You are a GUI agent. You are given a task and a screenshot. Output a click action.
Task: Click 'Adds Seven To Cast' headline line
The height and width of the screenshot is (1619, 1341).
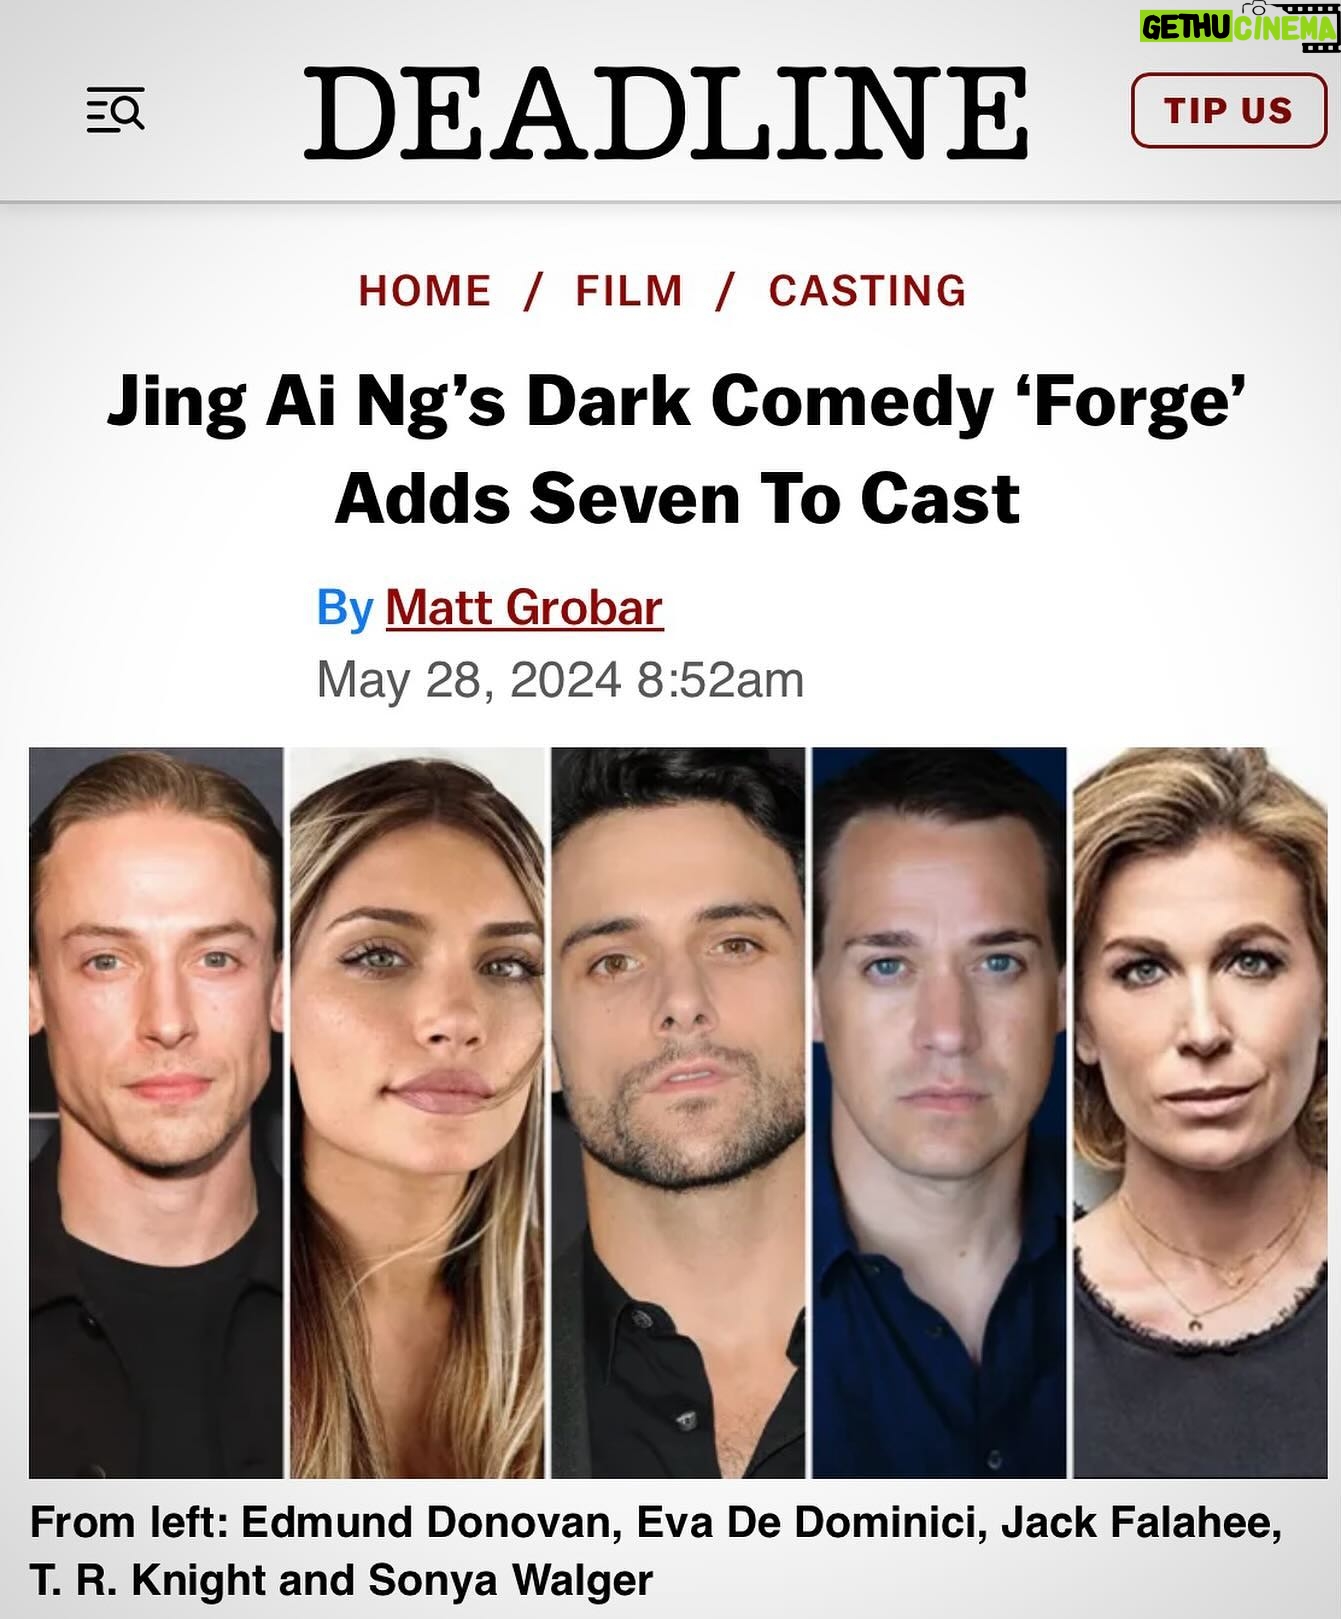pos(677,498)
